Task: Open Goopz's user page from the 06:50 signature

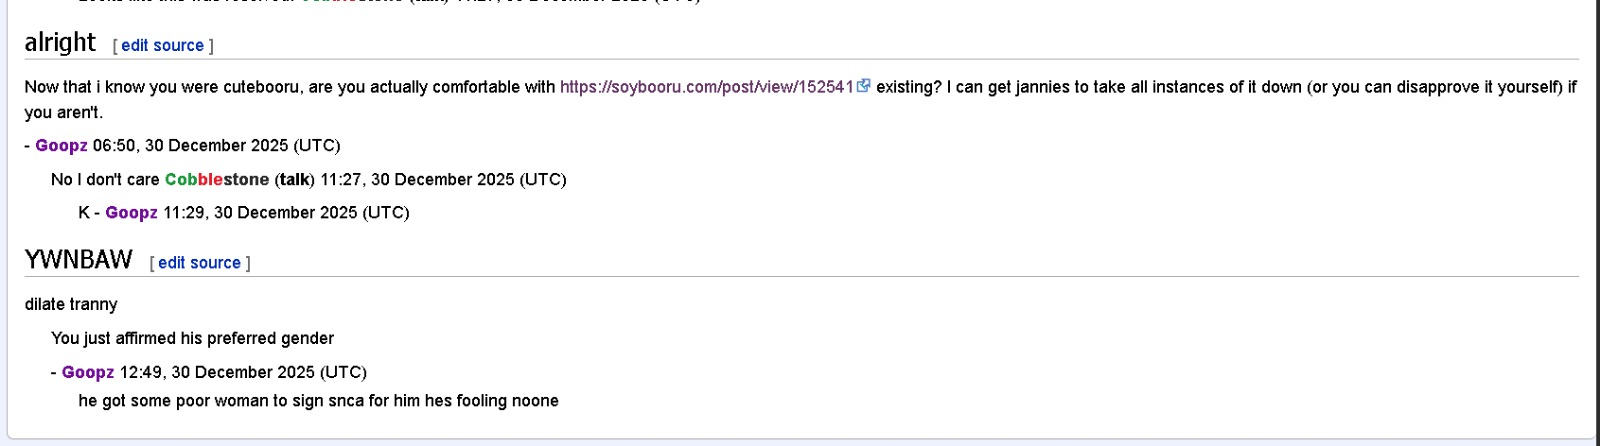Action: 61,145
